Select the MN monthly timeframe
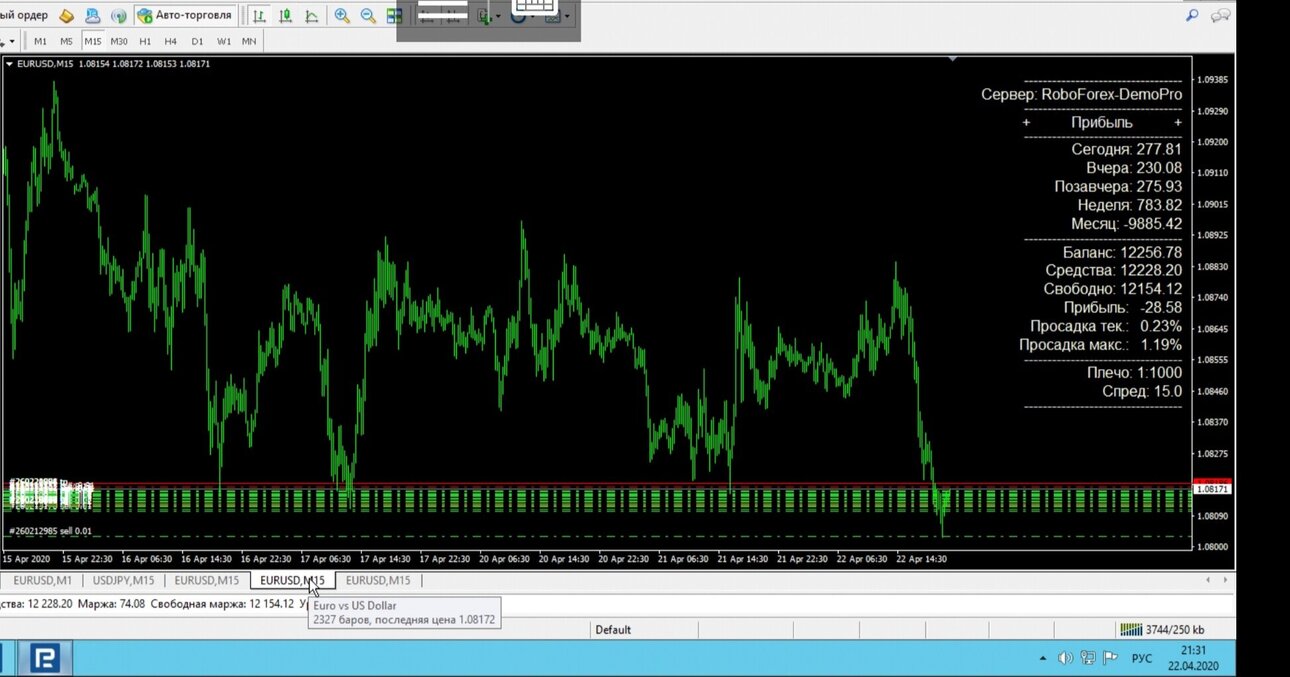Viewport: 1290px width, 677px height. [249, 41]
